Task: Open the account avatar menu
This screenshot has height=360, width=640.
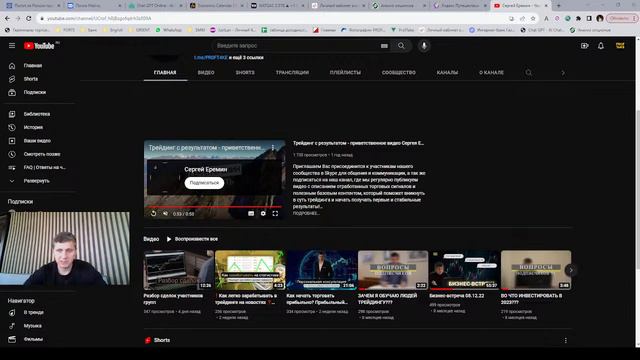Action: pyautogui.click(x=620, y=46)
